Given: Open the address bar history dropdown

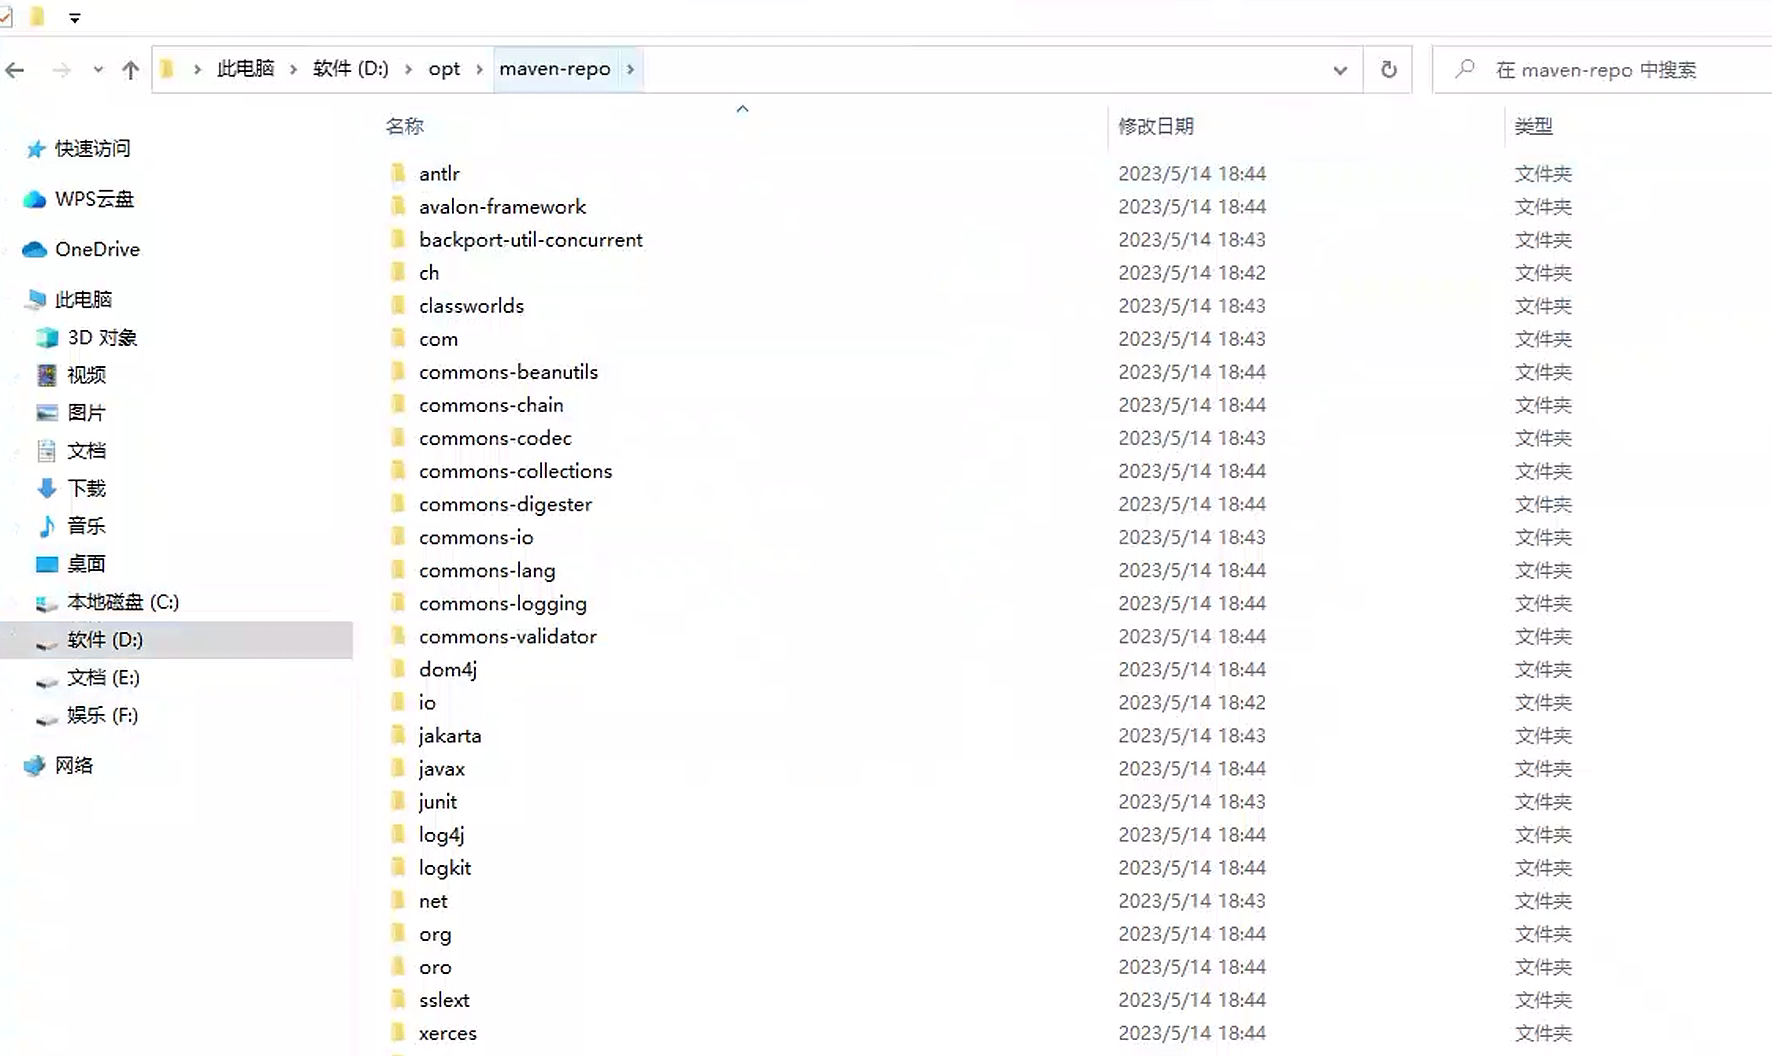Looking at the screenshot, I should click(x=1340, y=70).
